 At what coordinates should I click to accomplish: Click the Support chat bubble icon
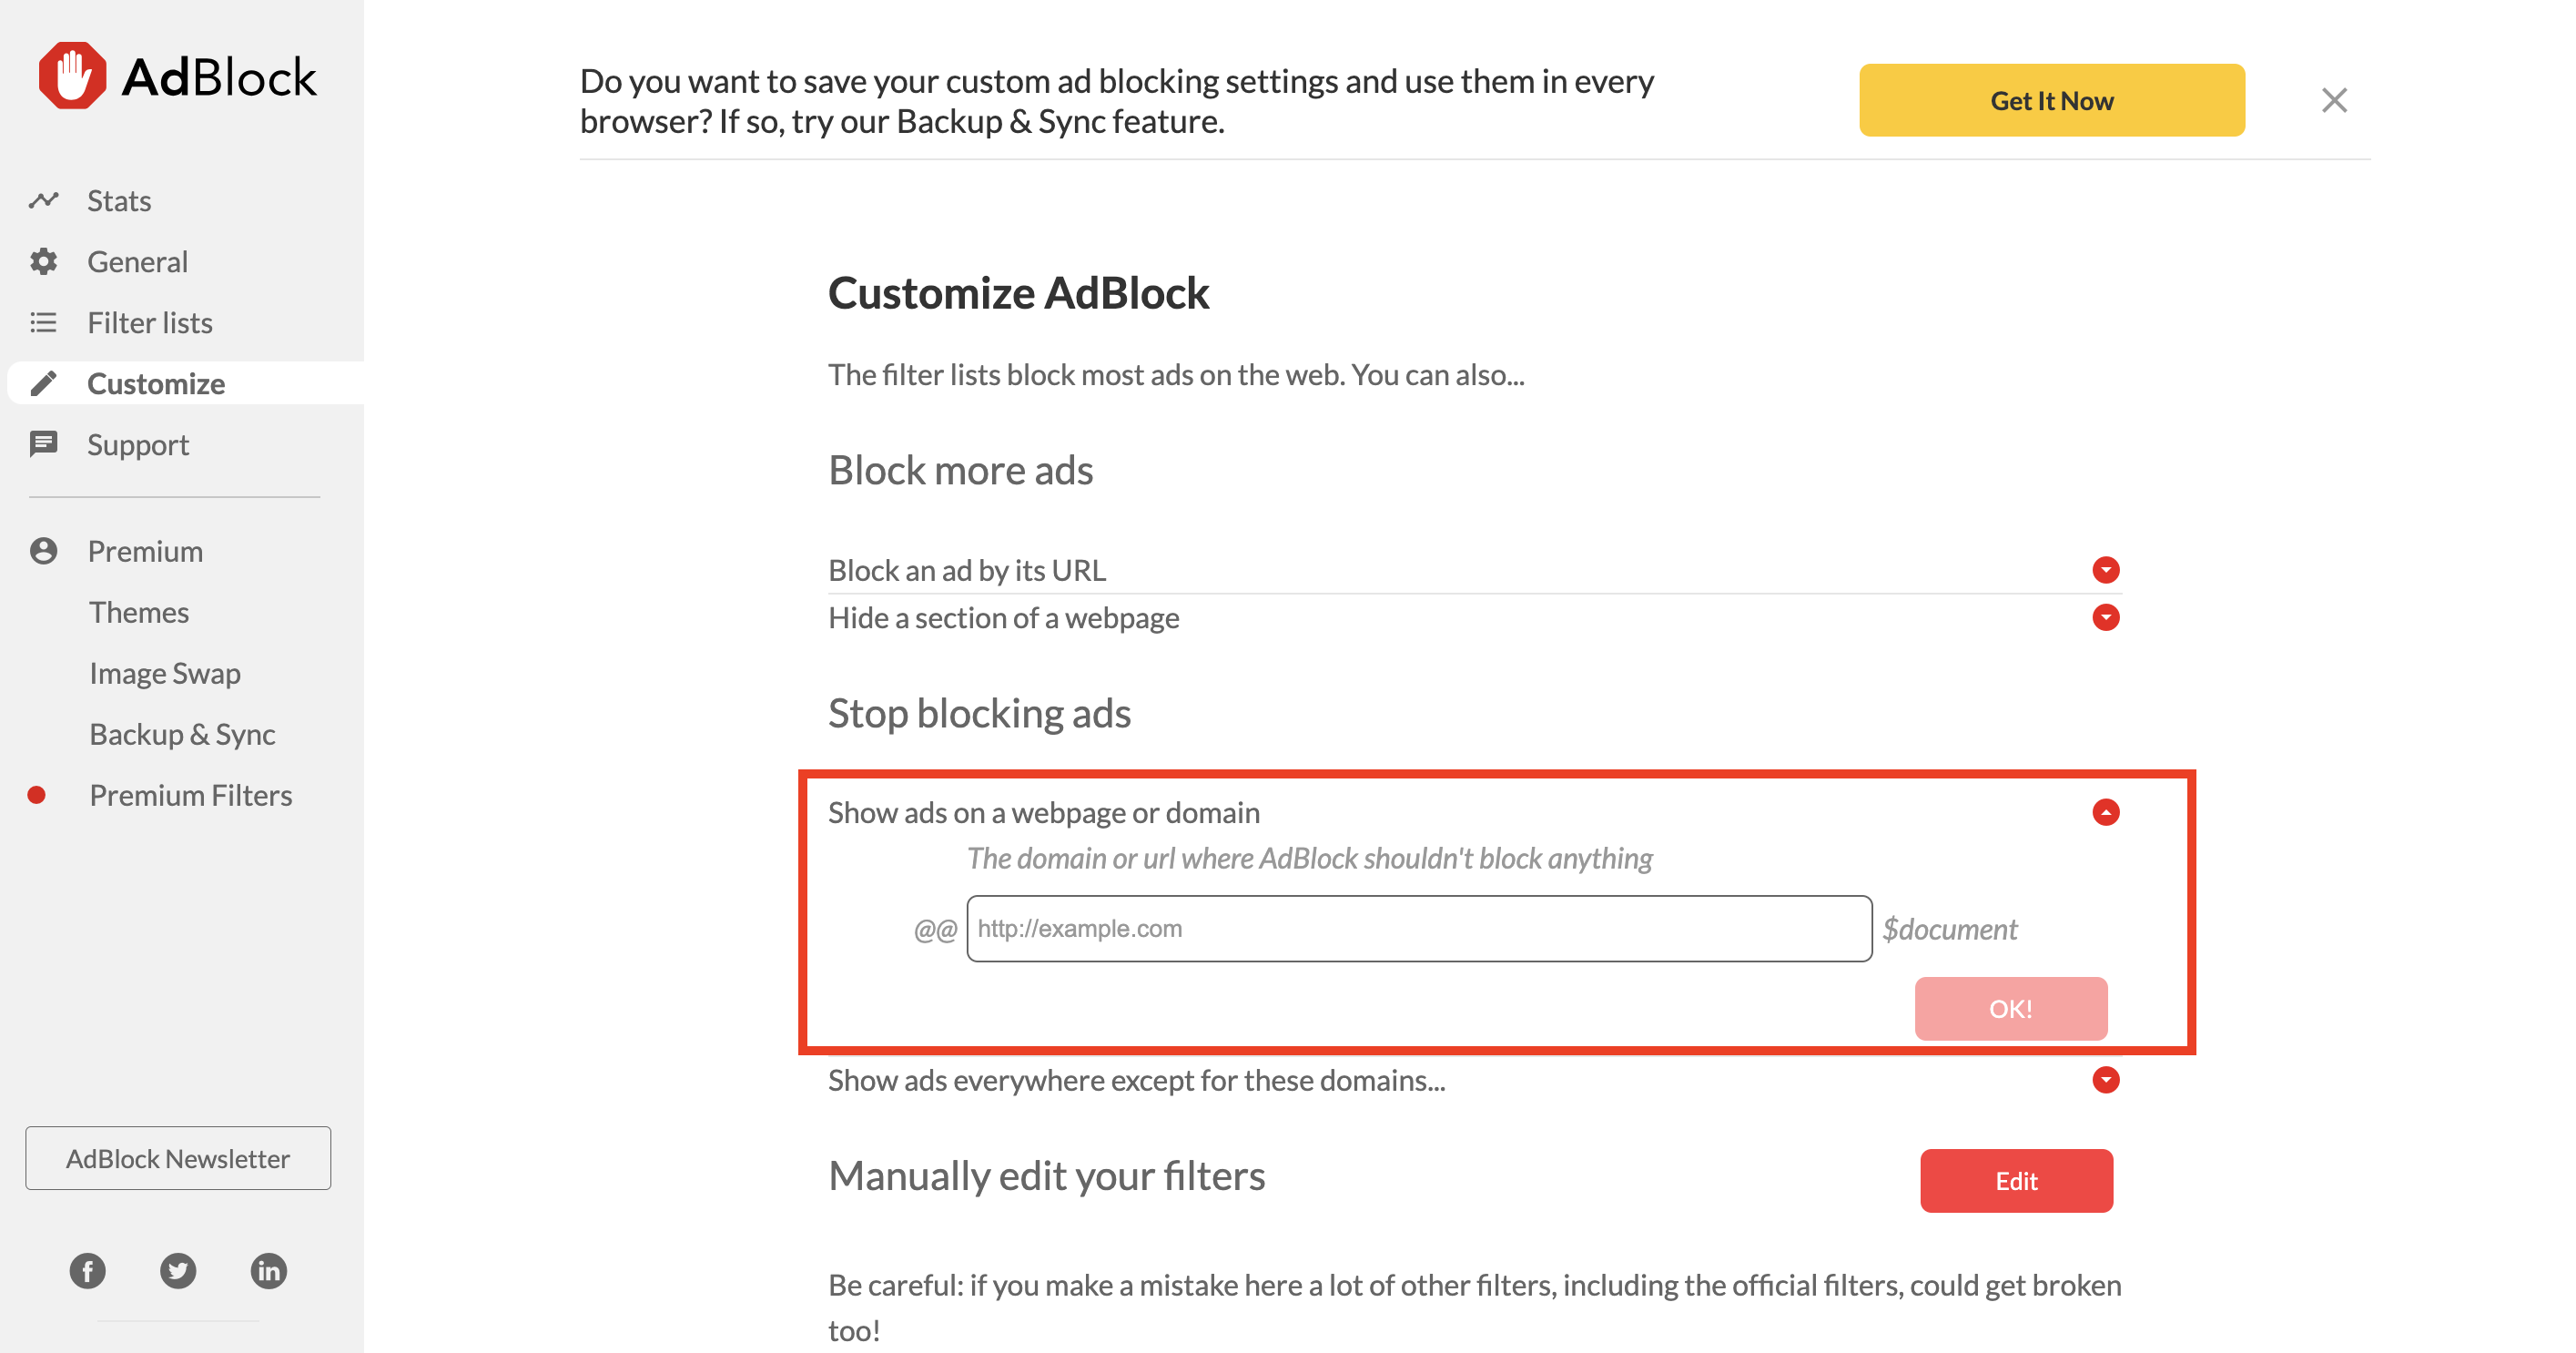pos(44,444)
